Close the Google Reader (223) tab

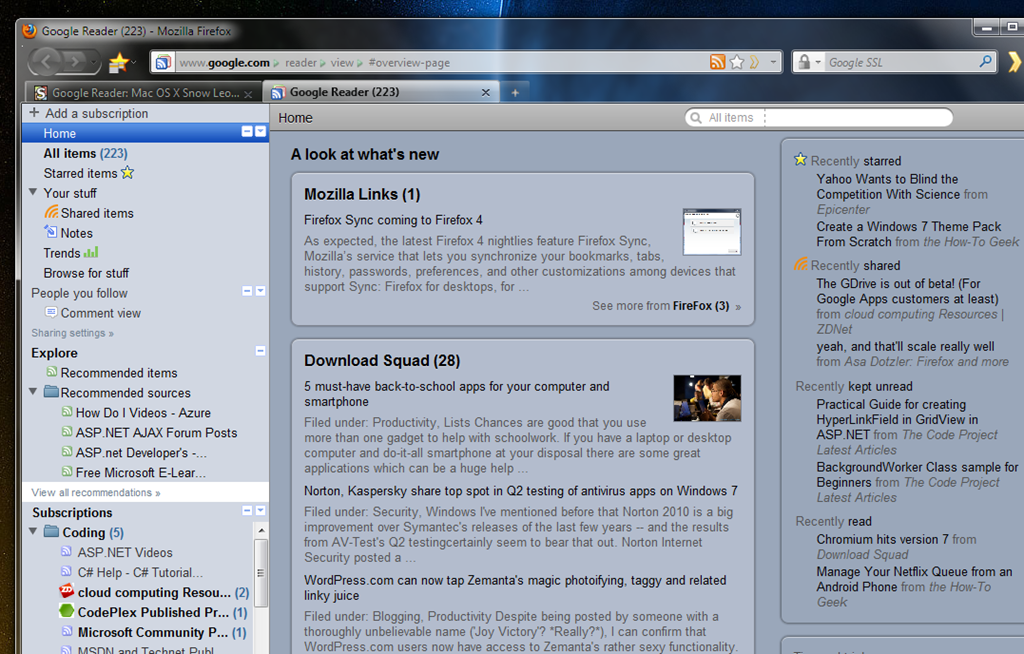pos(485,92)
